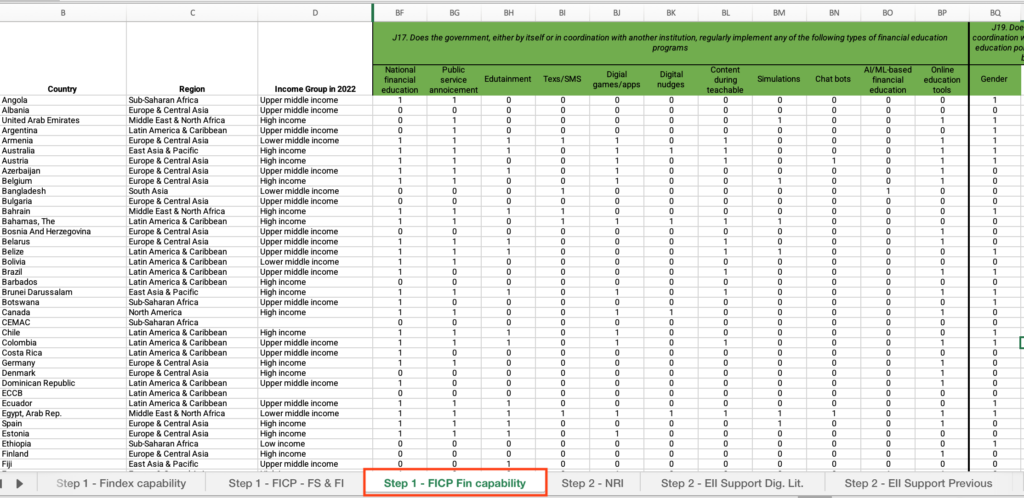
Task: Select column BJ header
Action: click(x=616, y=12)
